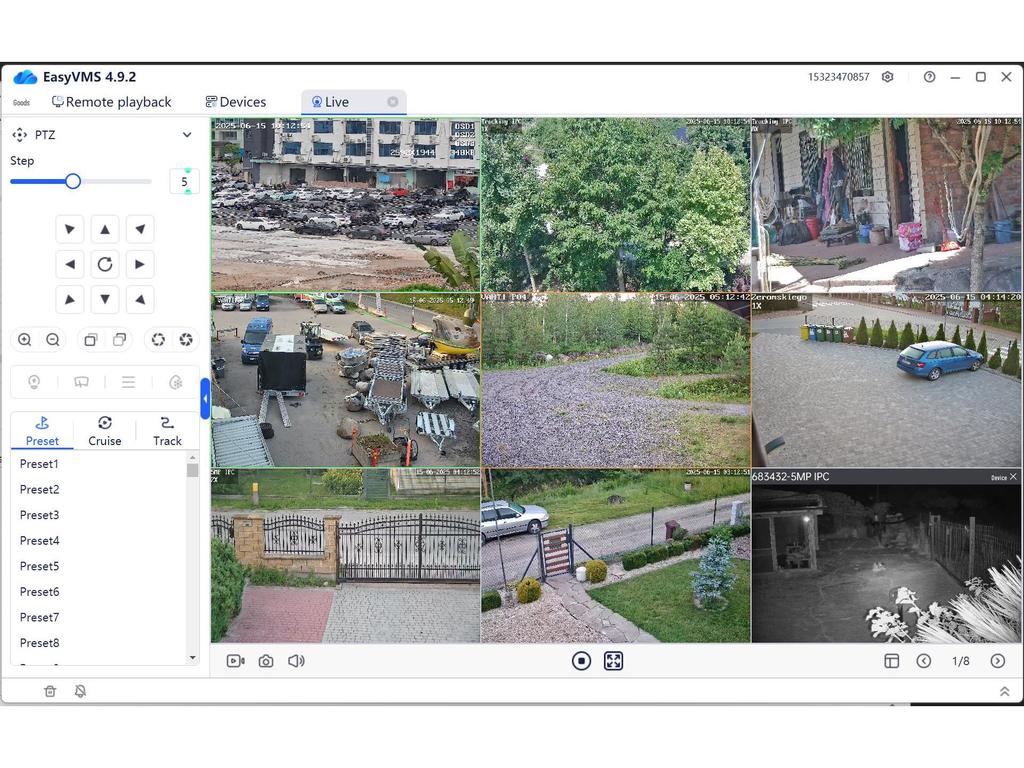Expand the bottom panel with the double chevron
Viewport: 1024px width, 768px height.
(x=1004, y=691)
